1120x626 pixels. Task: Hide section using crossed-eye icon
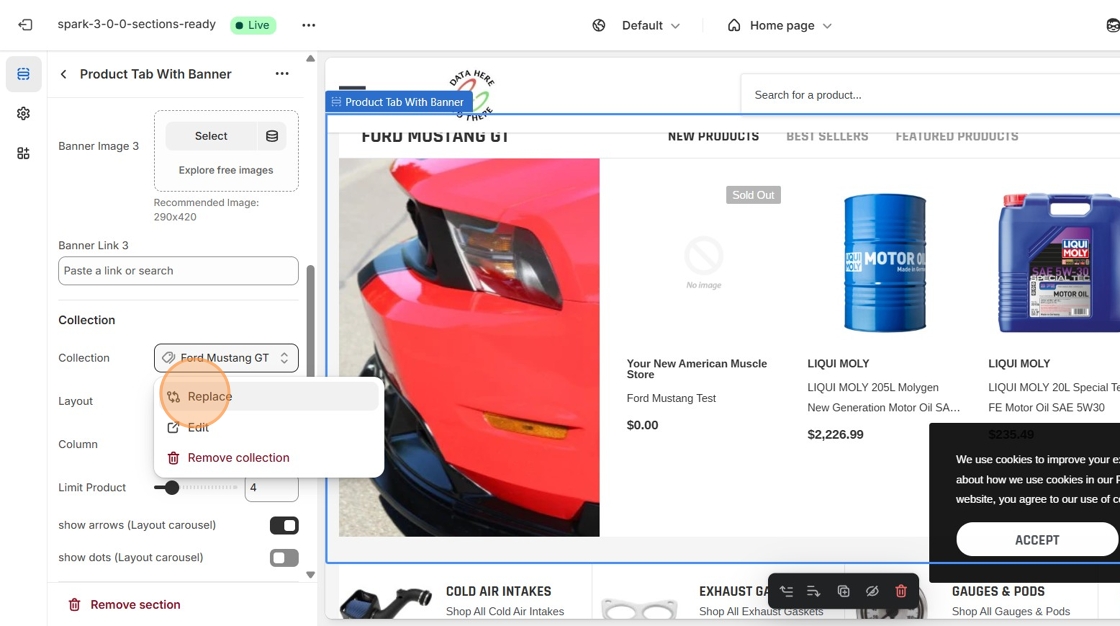tap(872, 591)
